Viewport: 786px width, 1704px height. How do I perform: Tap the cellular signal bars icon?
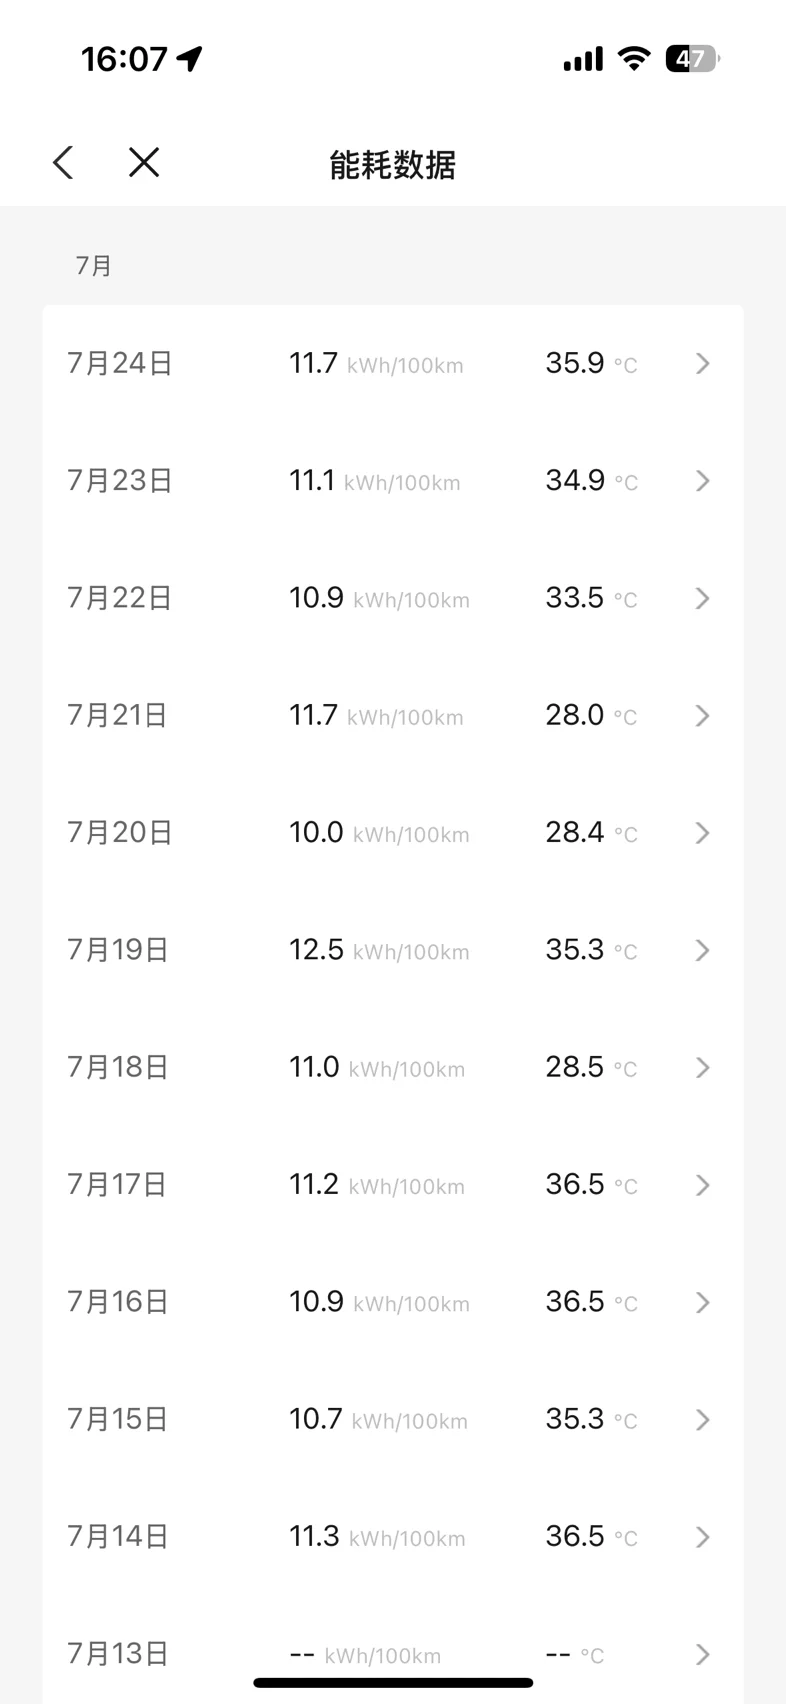(x=583, y=60)
